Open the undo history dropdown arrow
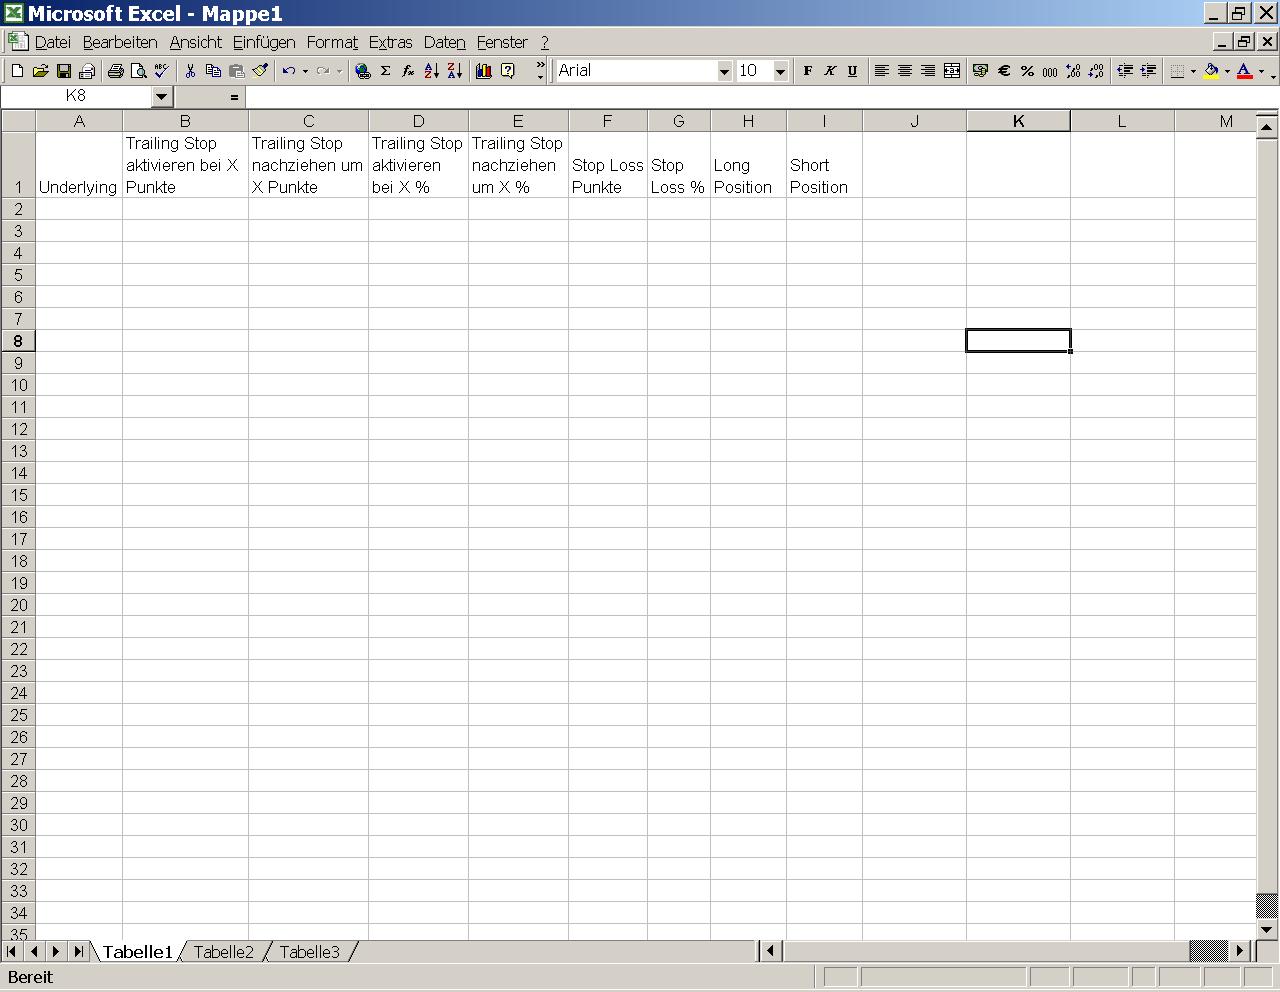Screen dimensions: 1280x992 click(x=305, y=71)
